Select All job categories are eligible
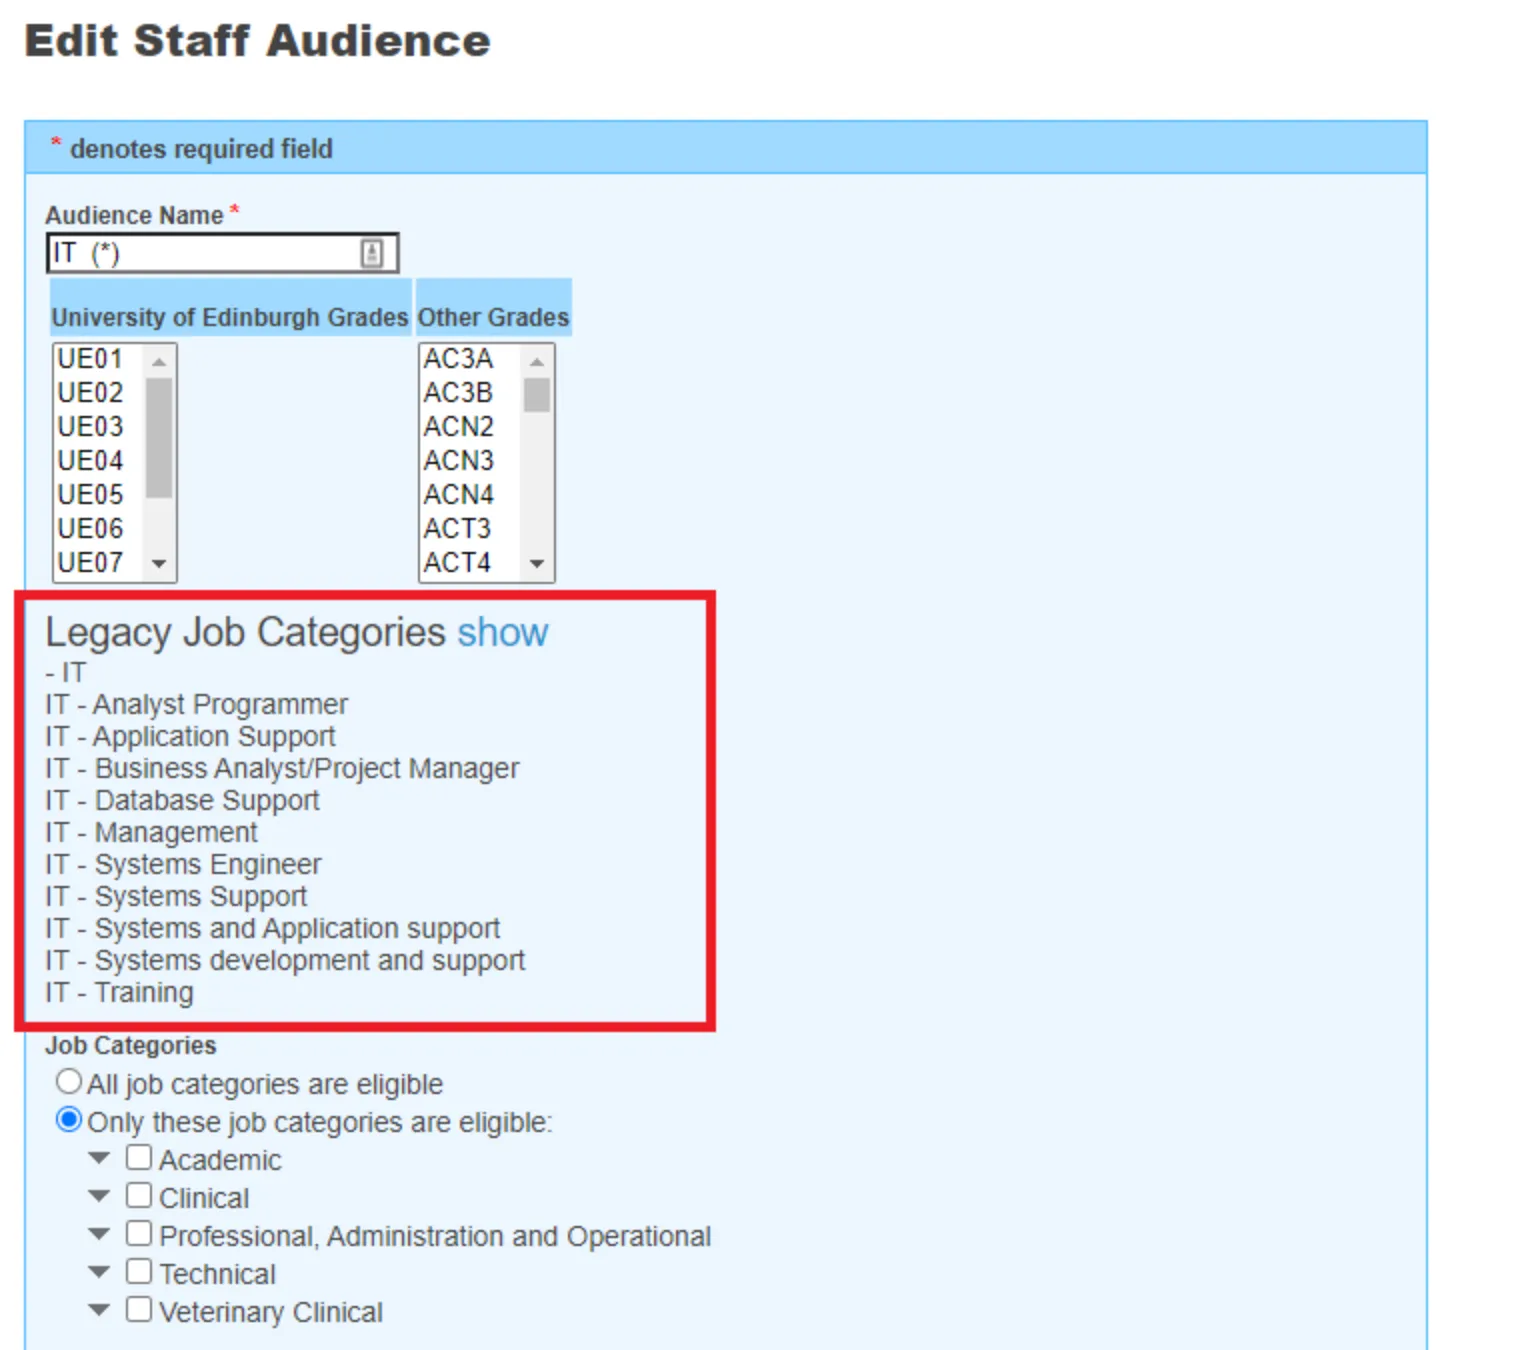This screenshot has width=1532, height=1350. 69,1082
